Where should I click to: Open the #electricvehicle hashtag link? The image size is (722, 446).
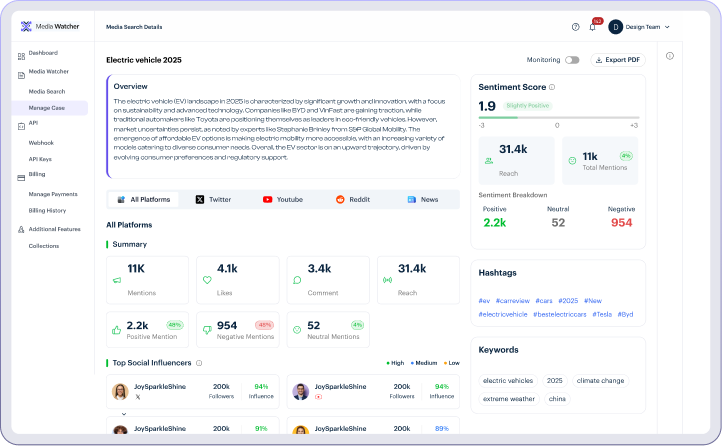[503, 314]
